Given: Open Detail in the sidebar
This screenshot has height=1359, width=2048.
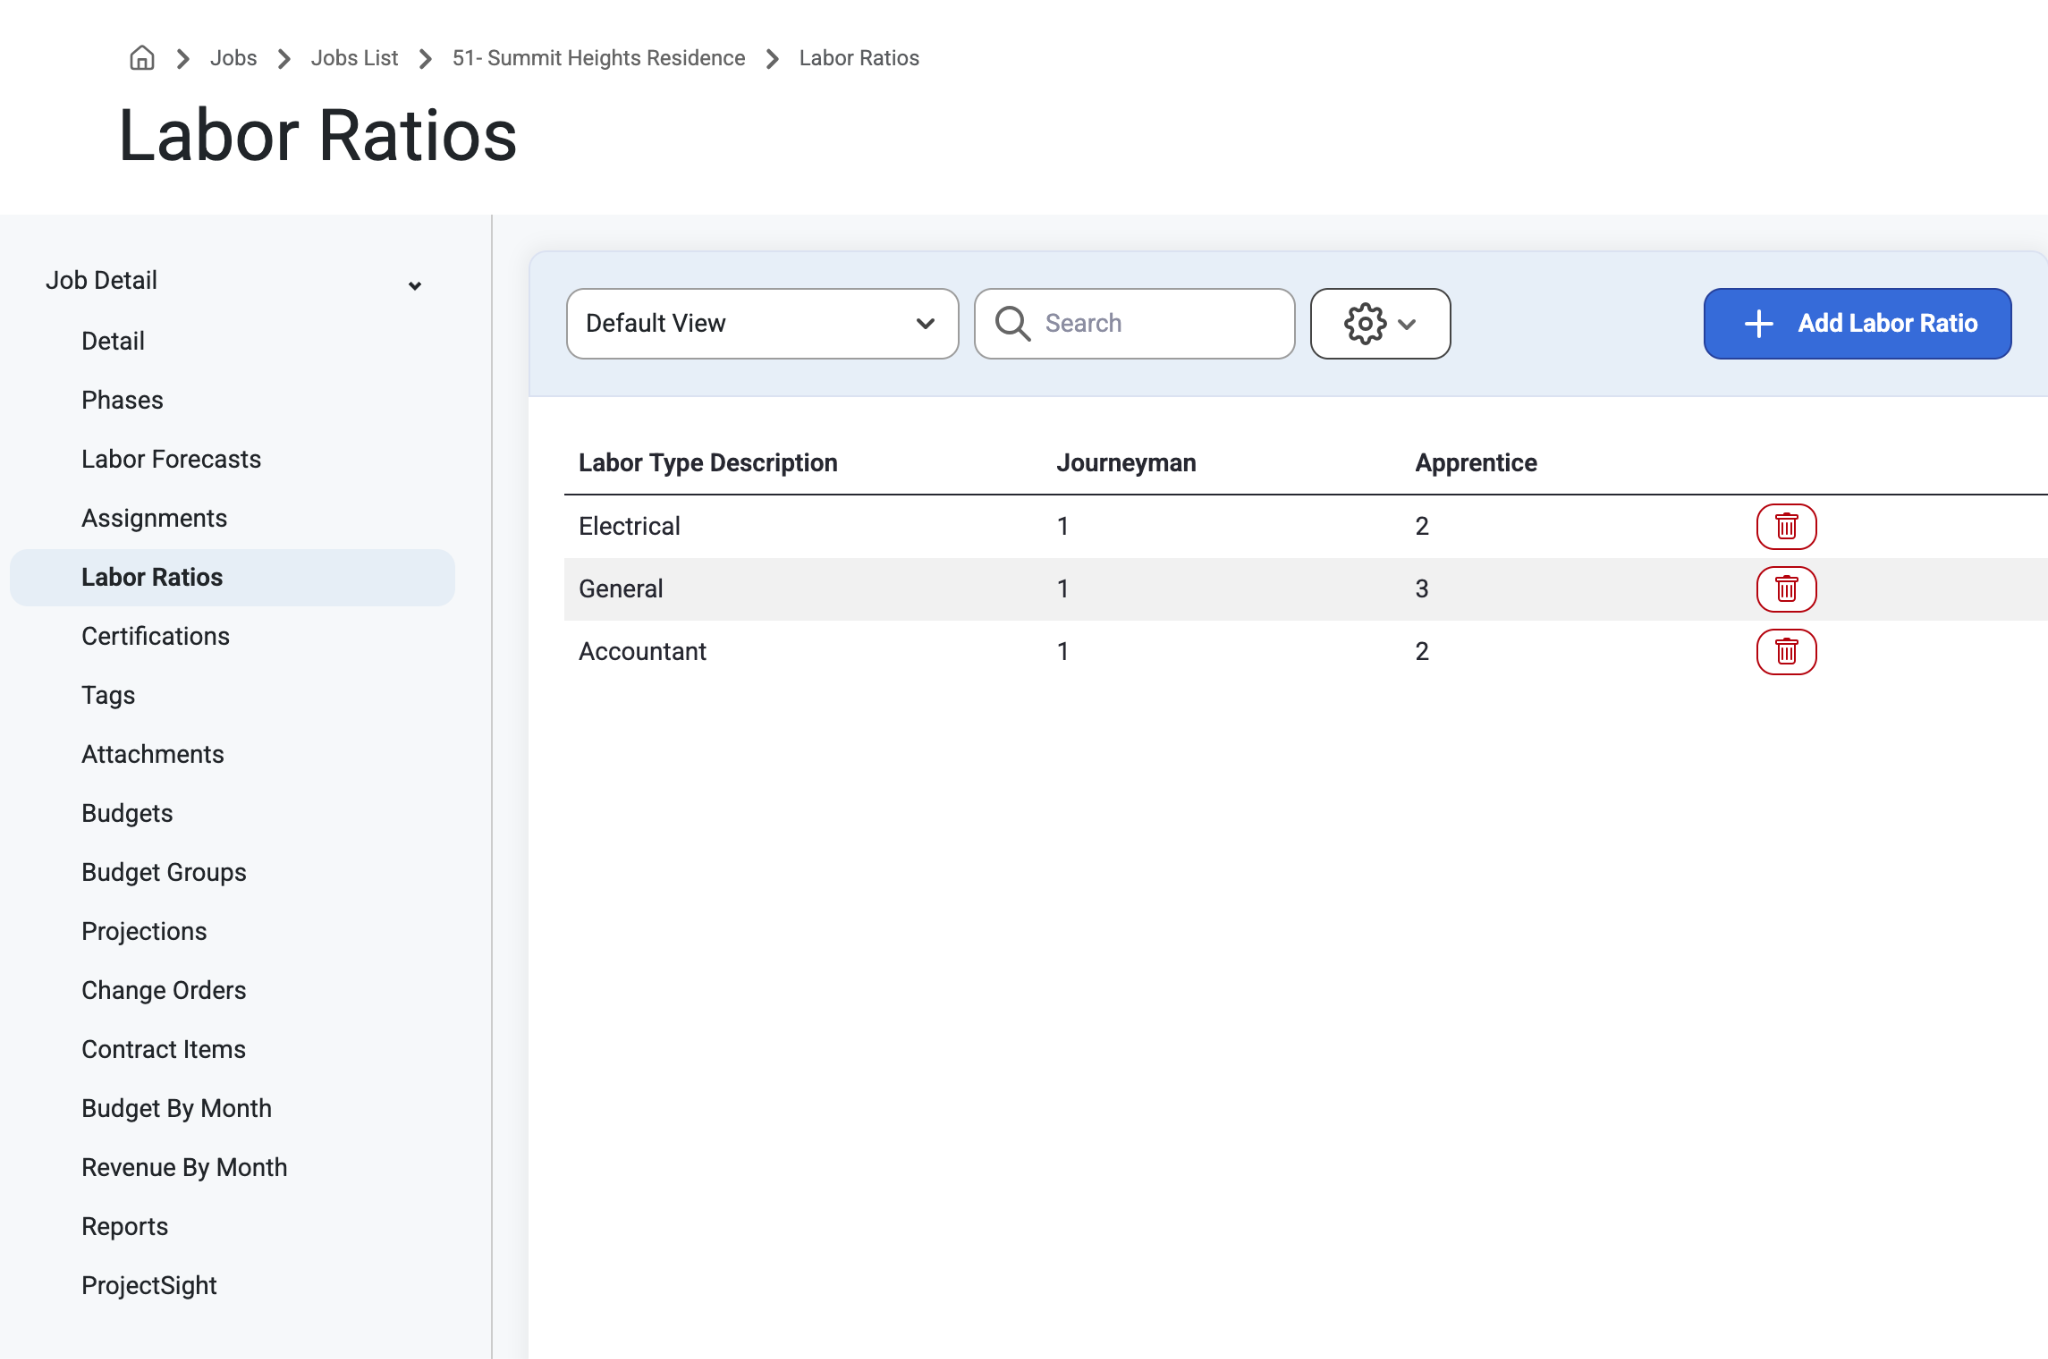Looking at the screenshot, I should click(x=113, y=341).
